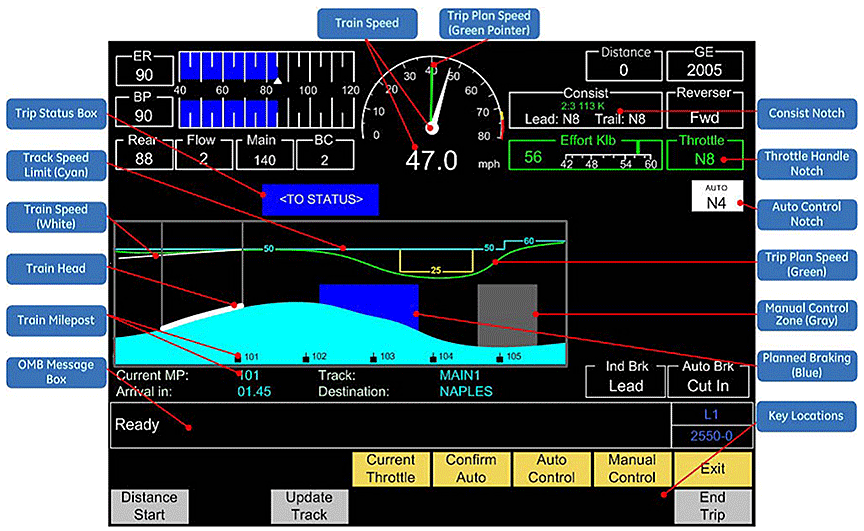
Task: Click the yellow Exit button
Action: (712, 469)
